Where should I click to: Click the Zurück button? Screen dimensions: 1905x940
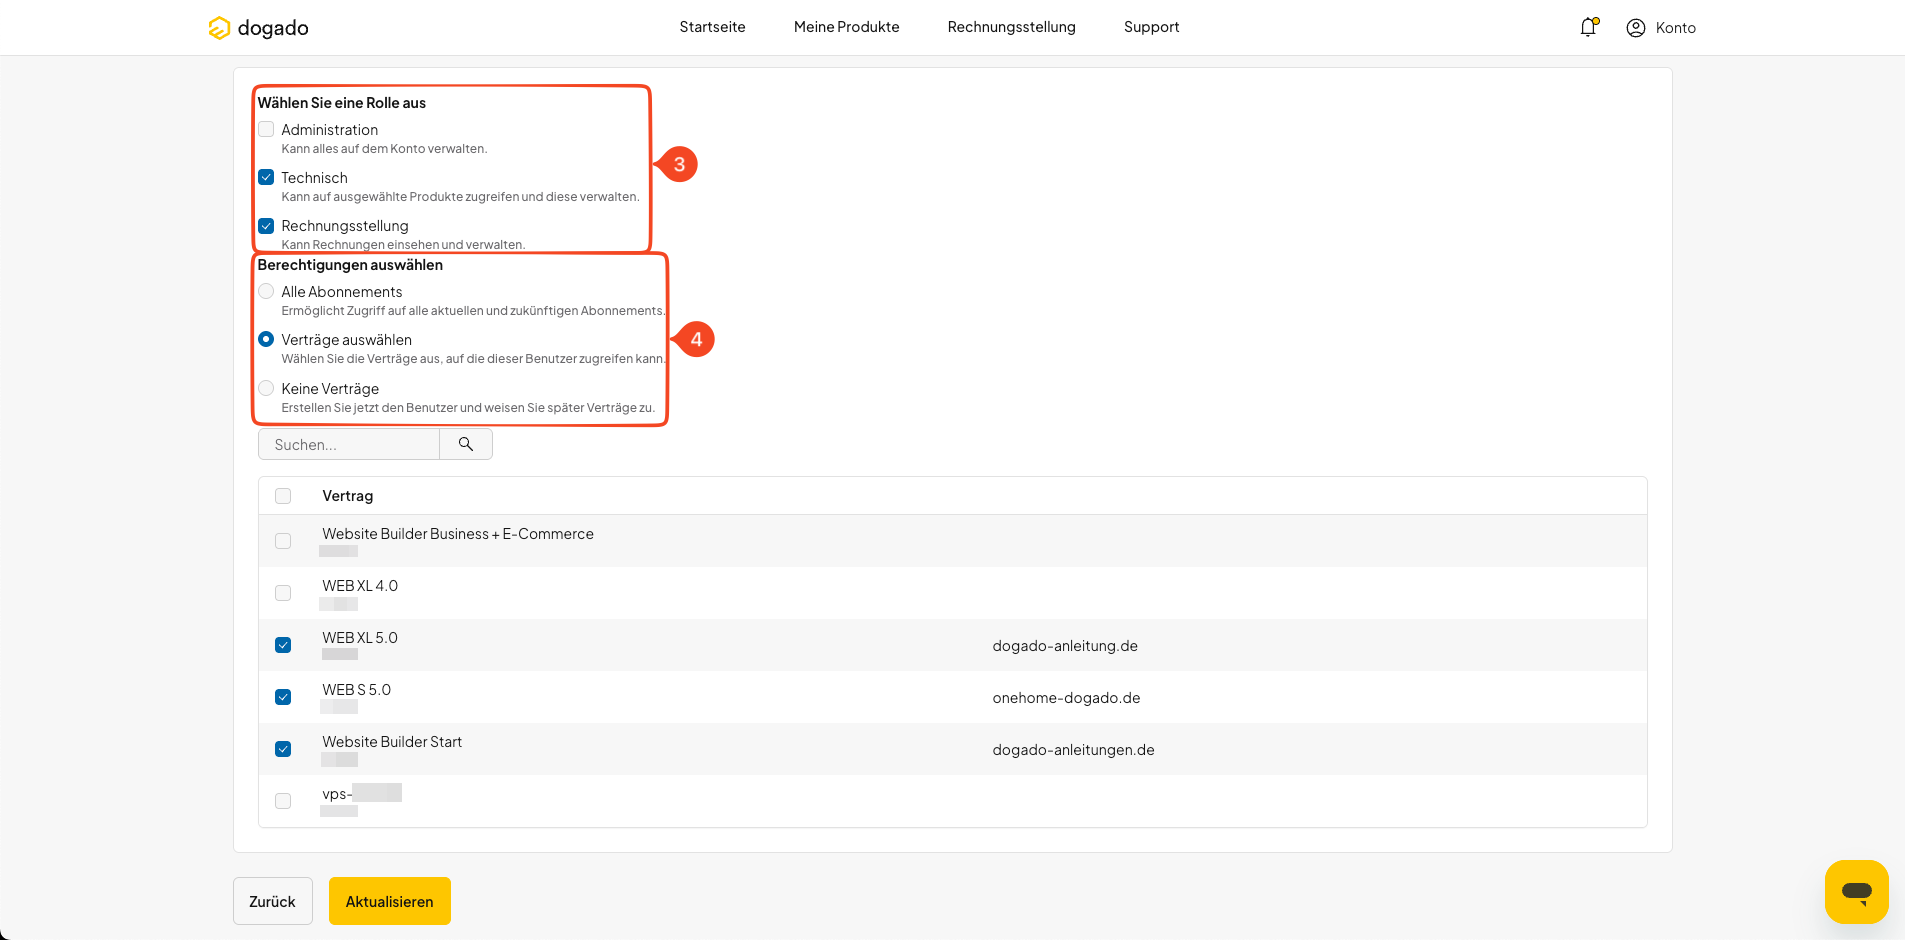272,901
